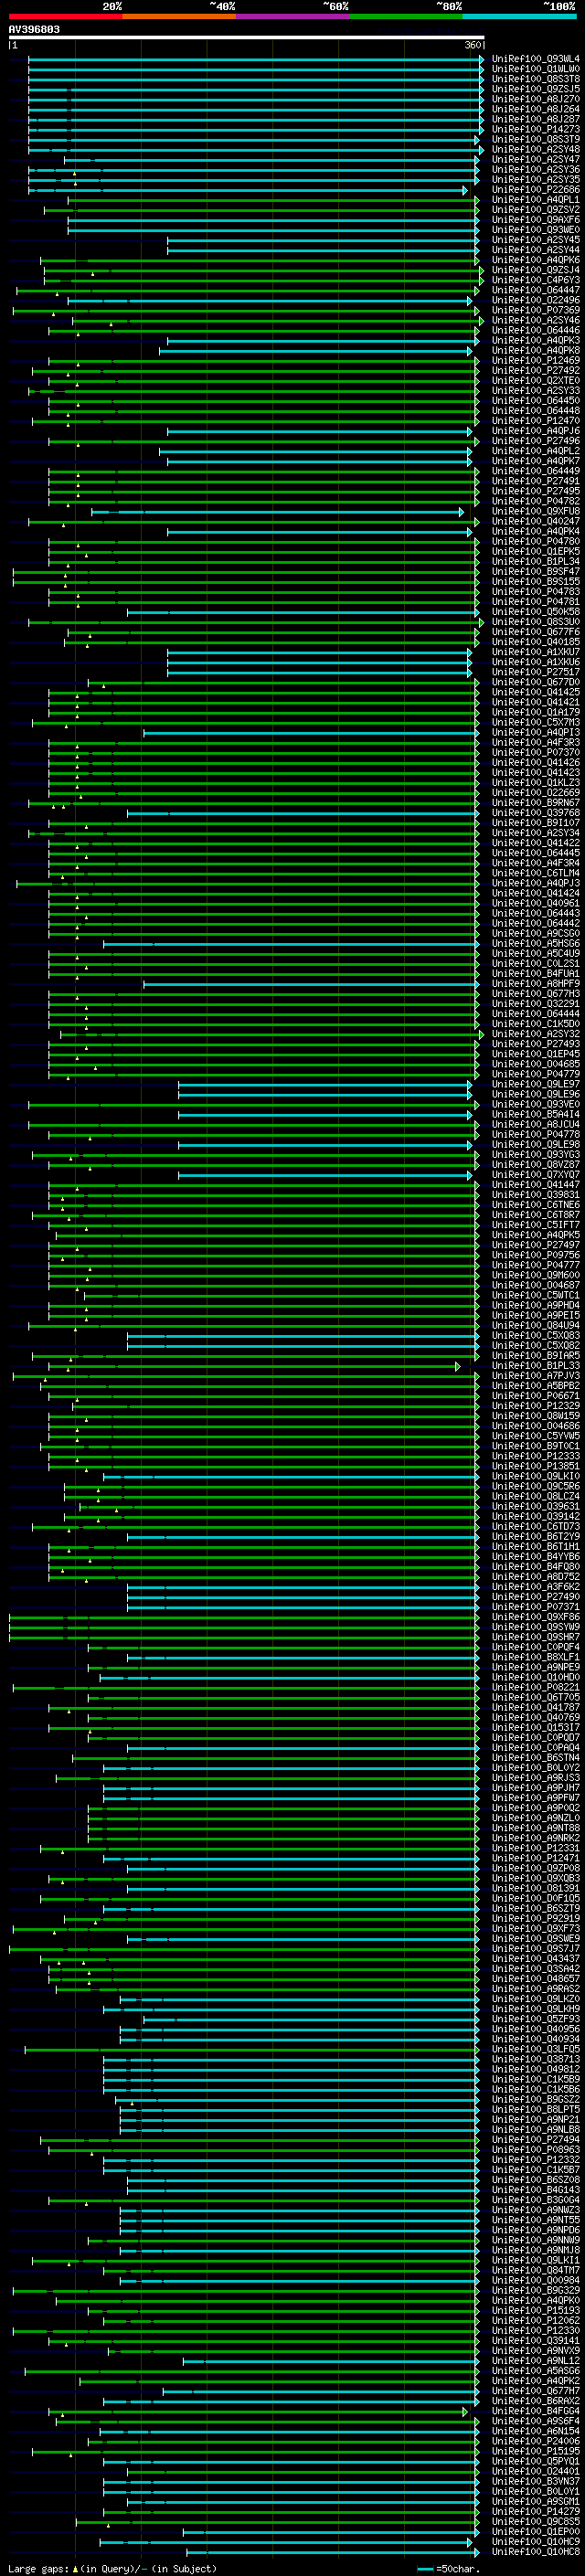Click the white query sequence ruler bar
Screen dimensions: 585x2576
[247, 38]
